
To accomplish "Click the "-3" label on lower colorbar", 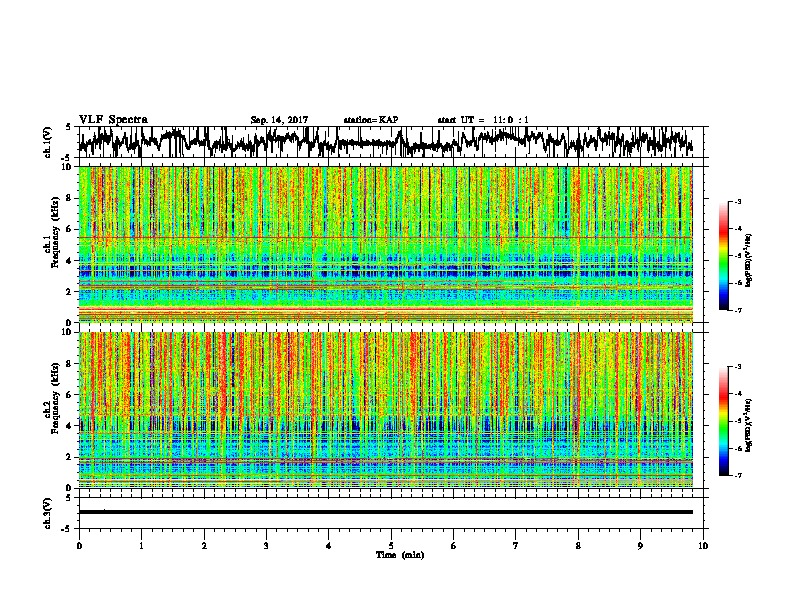I will pos(737,367).
